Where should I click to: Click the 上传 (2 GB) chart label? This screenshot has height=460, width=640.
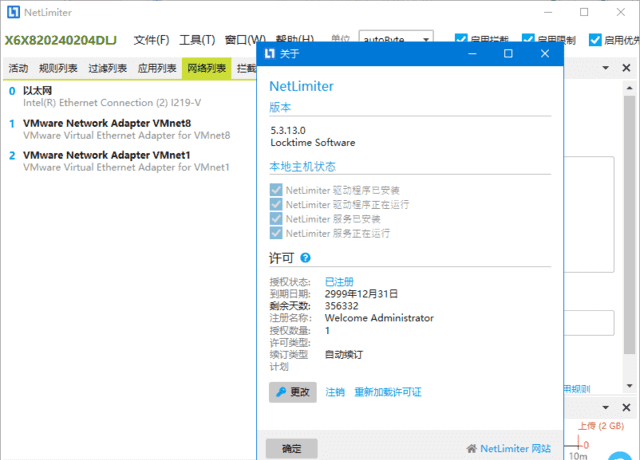coord(601,426)
